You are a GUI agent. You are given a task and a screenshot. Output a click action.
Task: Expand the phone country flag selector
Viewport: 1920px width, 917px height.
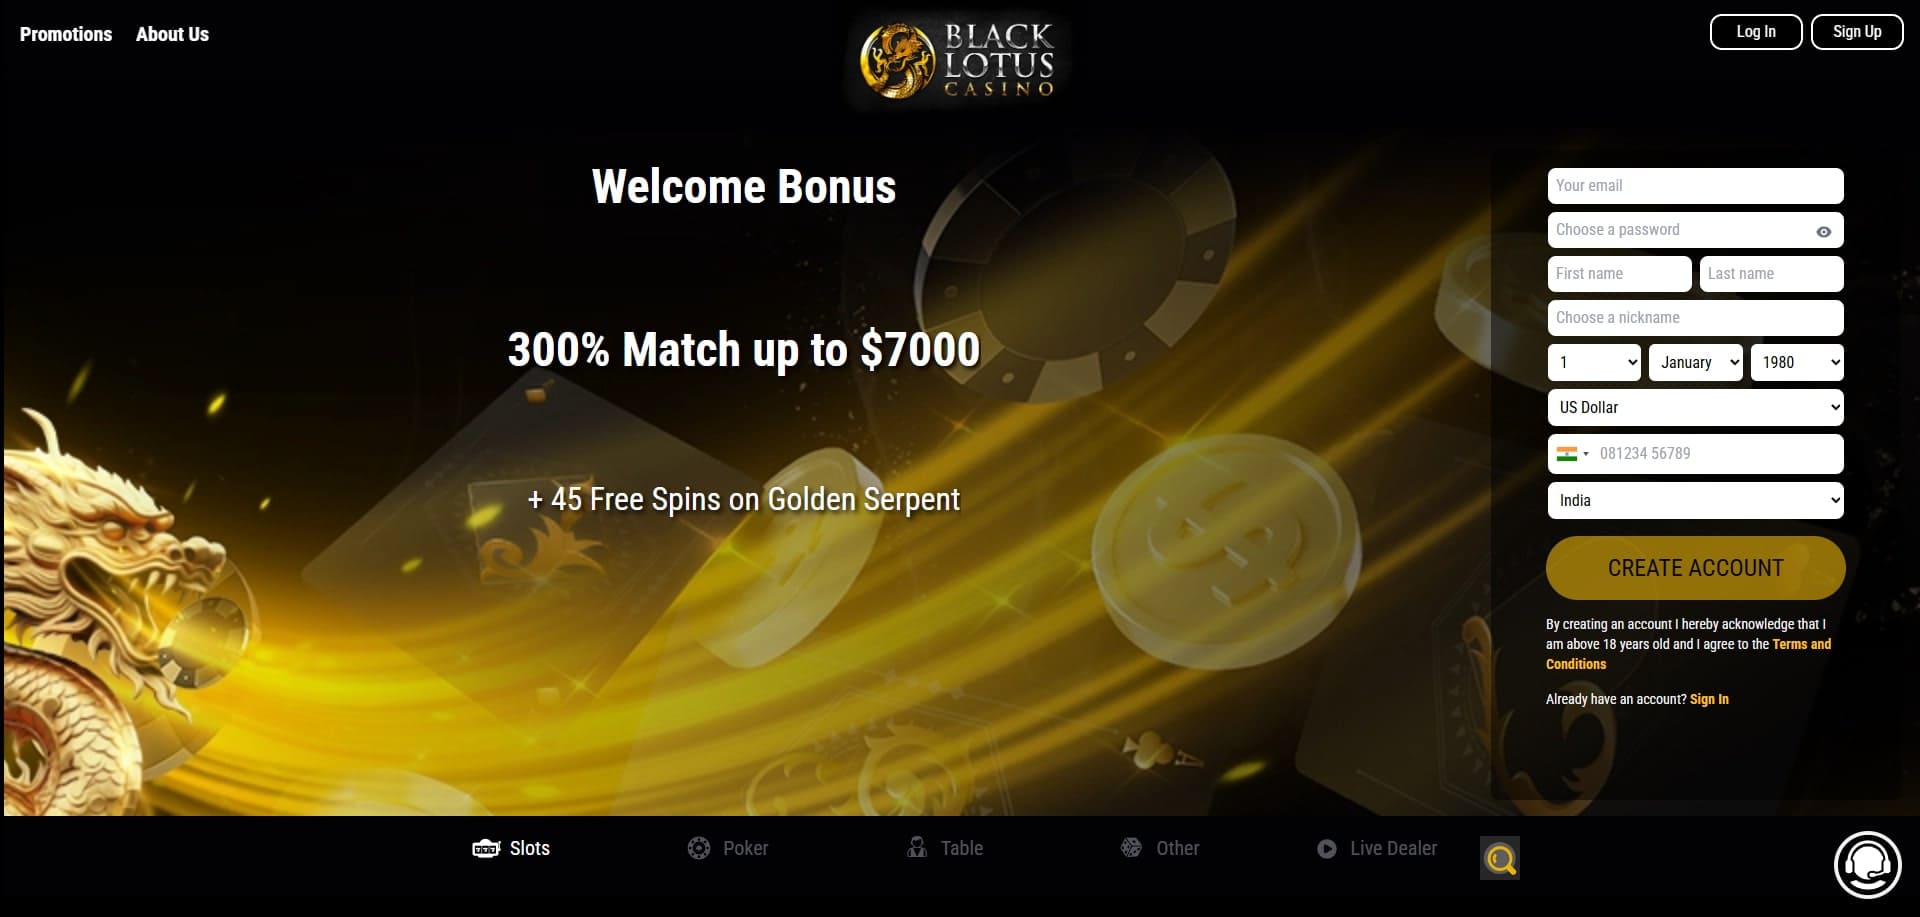(1573, 453)
